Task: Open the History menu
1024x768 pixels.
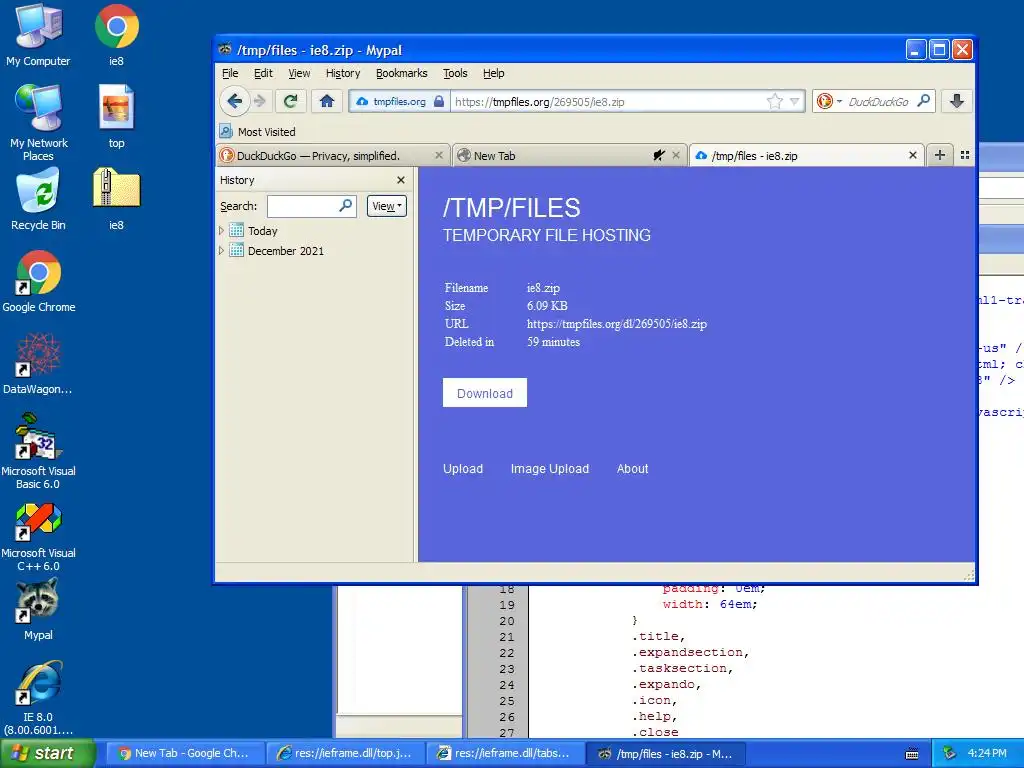Action: pyautogui.click(x=343, y=73)
